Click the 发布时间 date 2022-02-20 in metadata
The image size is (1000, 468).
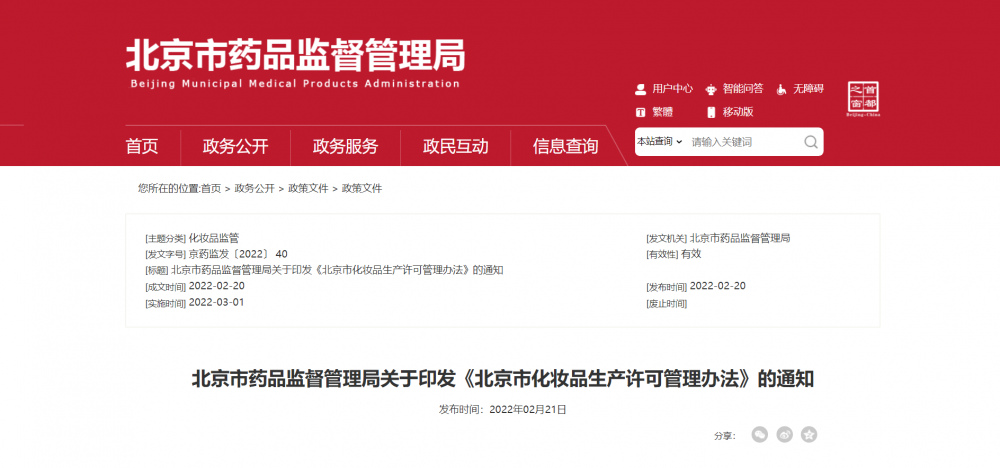click(x=717, y=286)
